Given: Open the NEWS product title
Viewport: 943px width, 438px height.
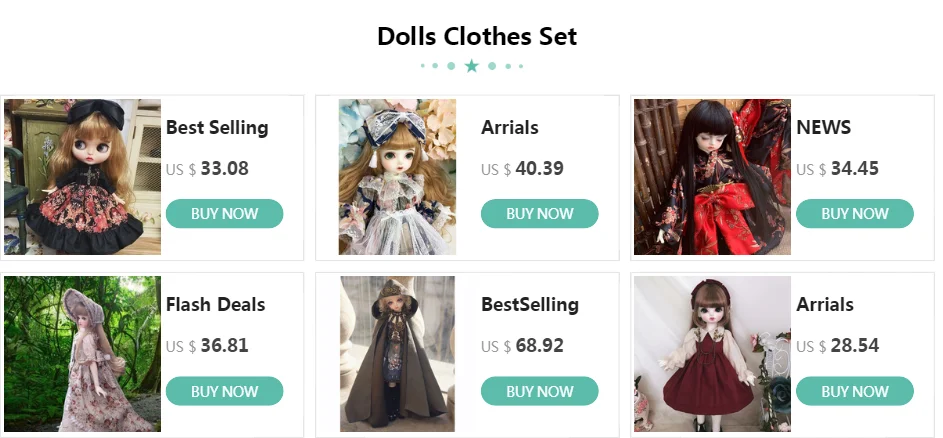Looking at the screenshot, I should pos(823,128).
